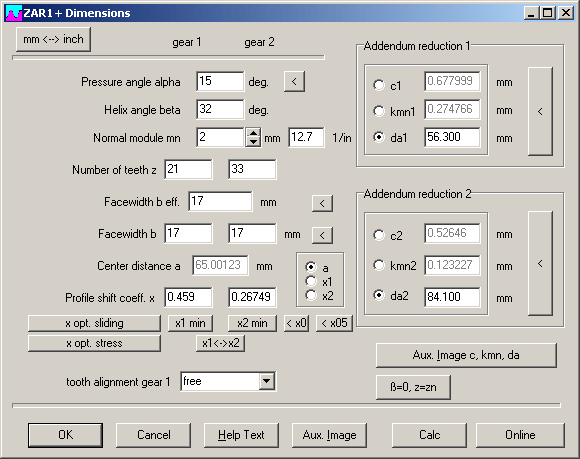The height and width of the screenshot is (459, 580).
Task: Click the ZAR1+ application icon in the title bar
Action: [14, 13]
